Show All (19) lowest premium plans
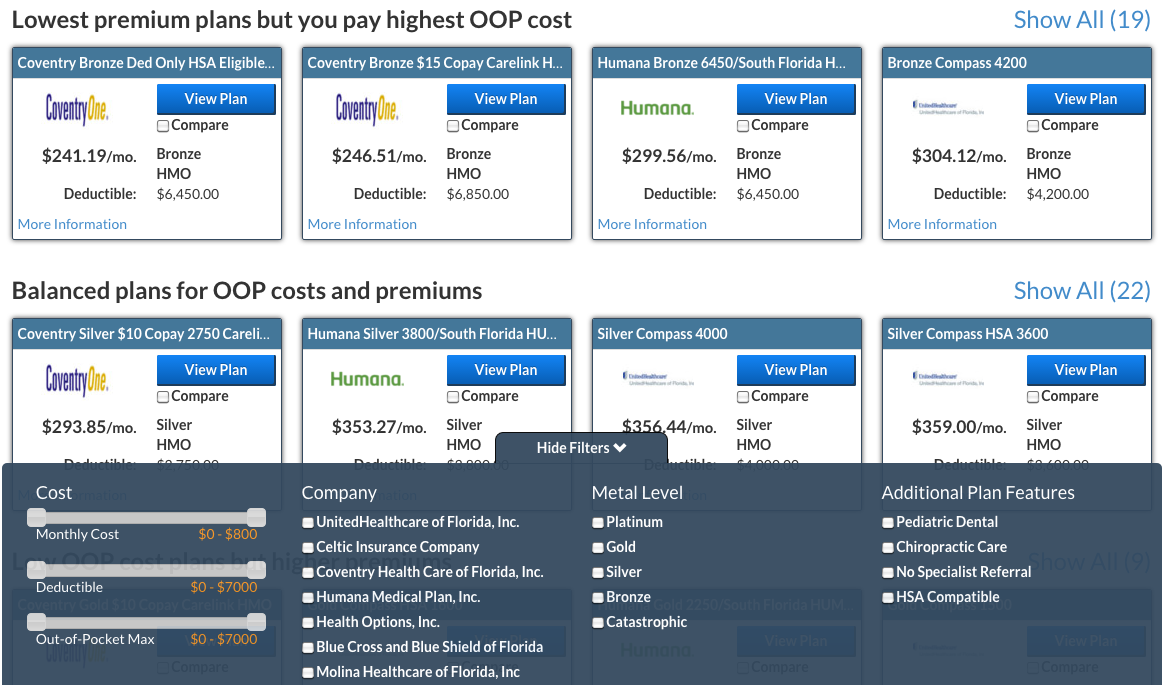This screenshot has height=685, width=1169. pyautogui.click(x=1082, y=20)
